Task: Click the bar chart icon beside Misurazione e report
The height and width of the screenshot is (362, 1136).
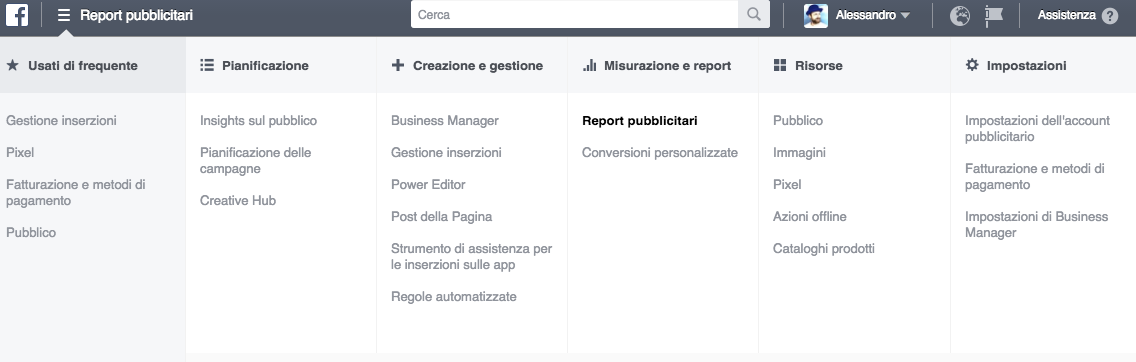Action: (x=590, y=65)
